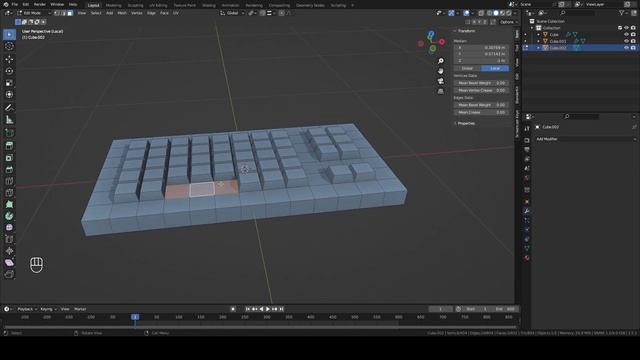Image resolution: width=640 pixels, height=360 pixels.
Task: Select the Smooth tool
Action: pos(9,228)
